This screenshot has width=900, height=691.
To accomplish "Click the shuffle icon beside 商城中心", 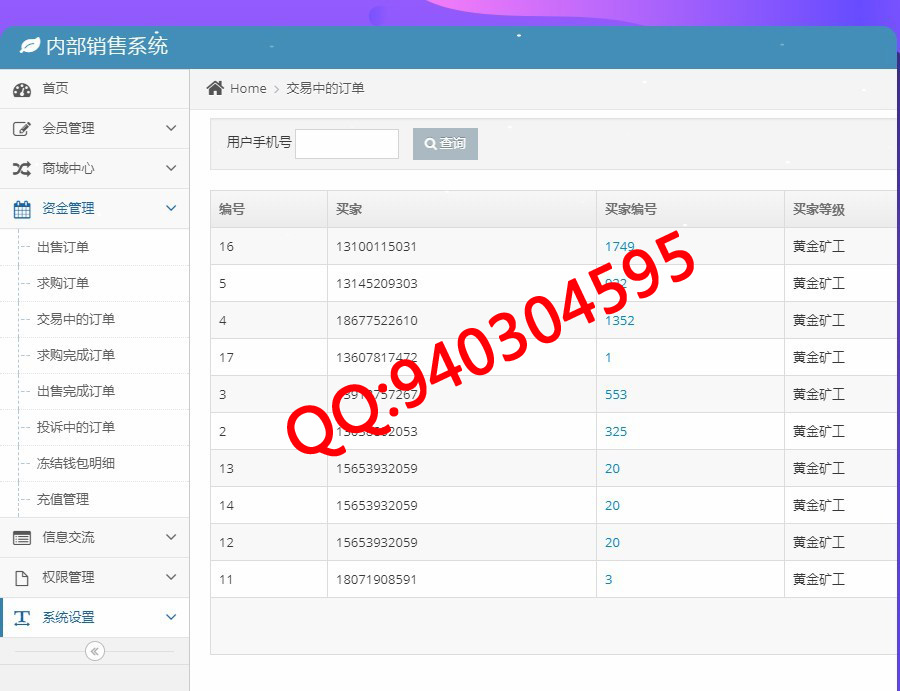I will pos(22,169).
